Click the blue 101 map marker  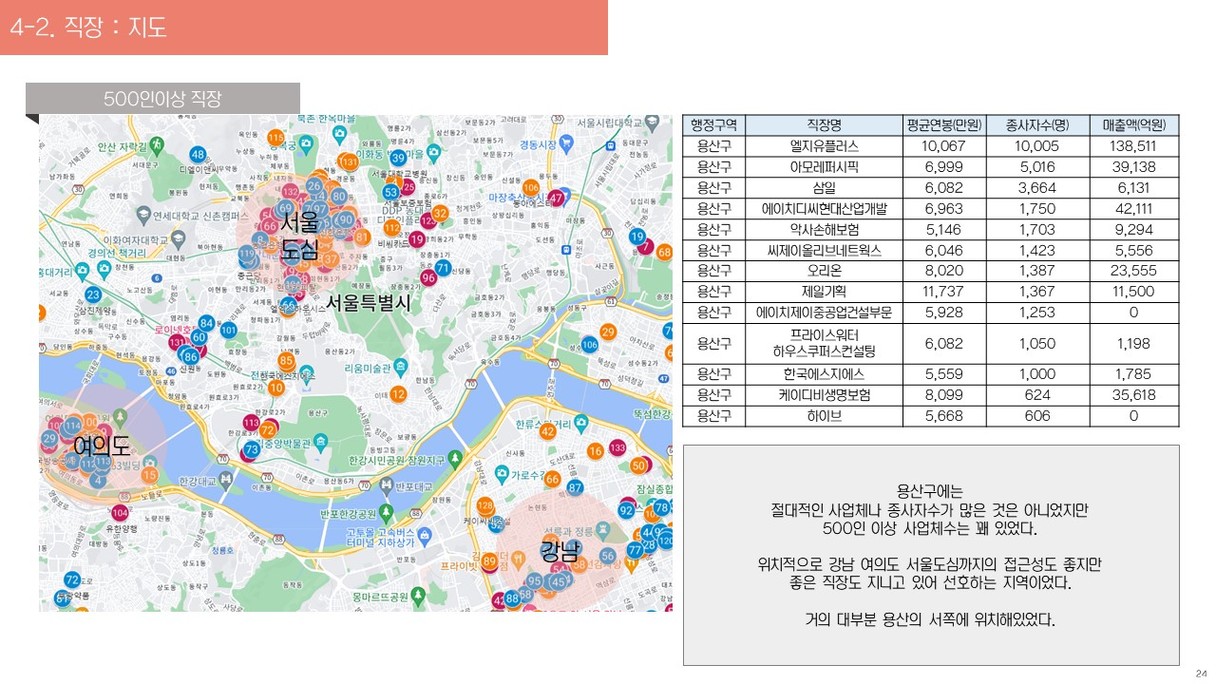228,331
